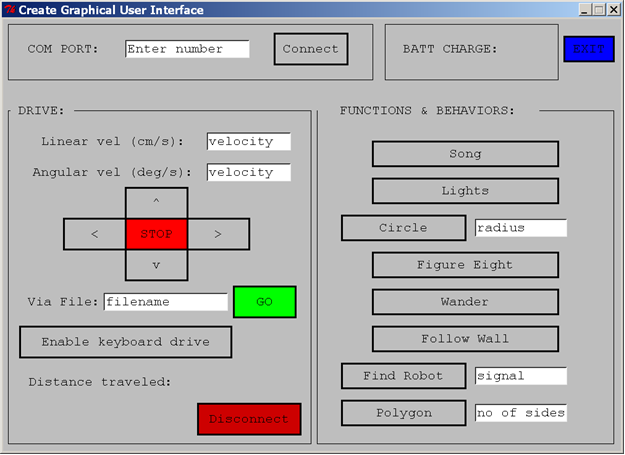Viewport: 625px width, 455px height.
Task: Select the Linear vel velocity field
Action: pyautogui.click(x=248, y=141)
